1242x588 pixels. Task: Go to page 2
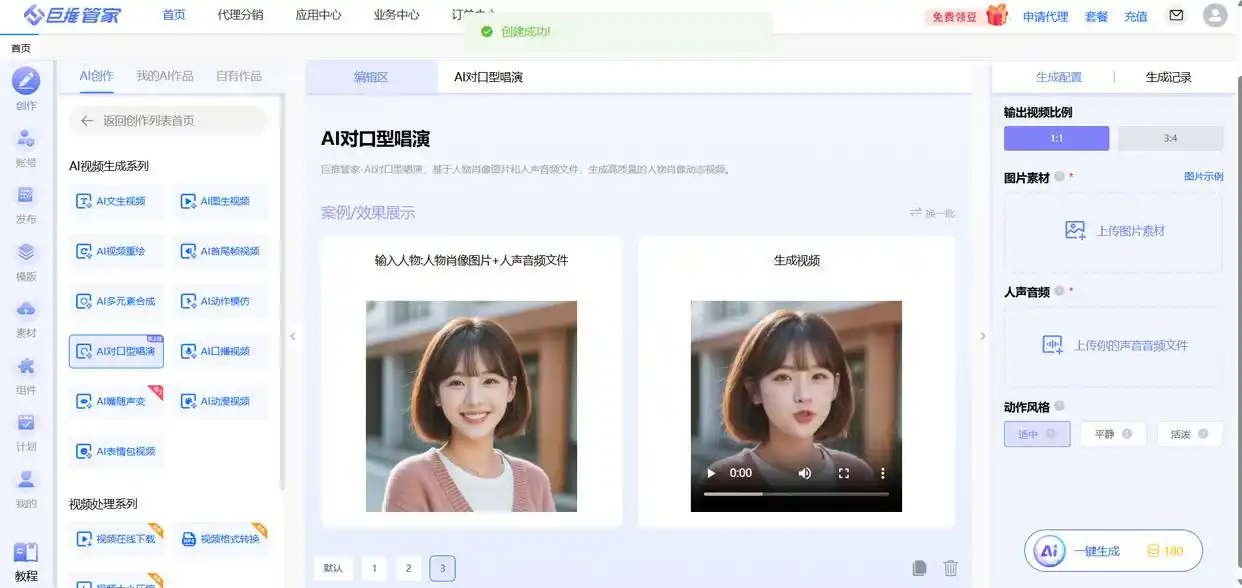pos(408,568)
